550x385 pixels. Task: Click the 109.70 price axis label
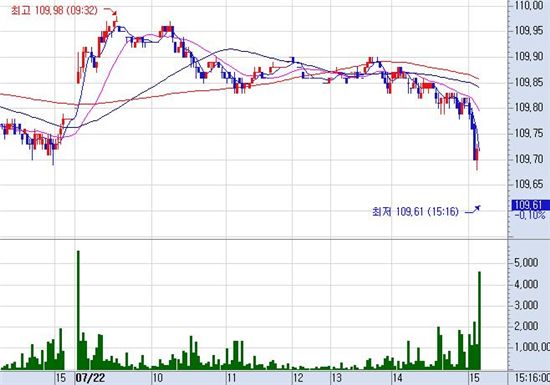click(529, 160)
